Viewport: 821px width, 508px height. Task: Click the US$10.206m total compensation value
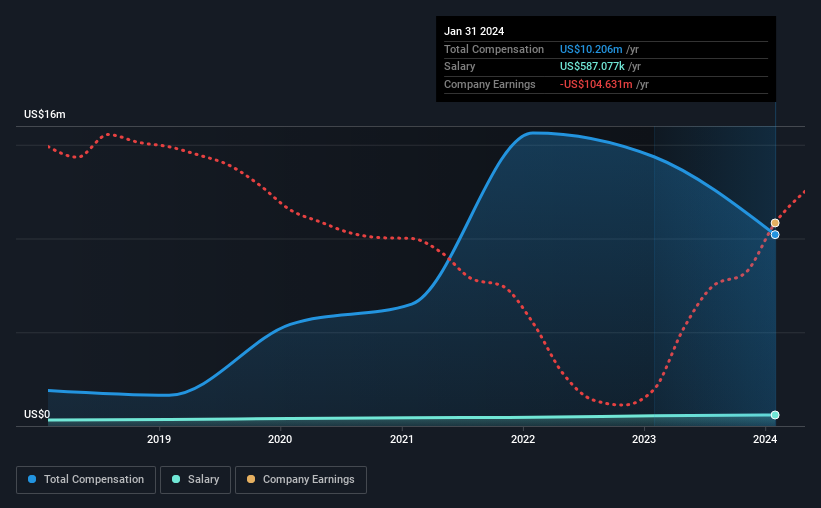click(x=591, y=49)
